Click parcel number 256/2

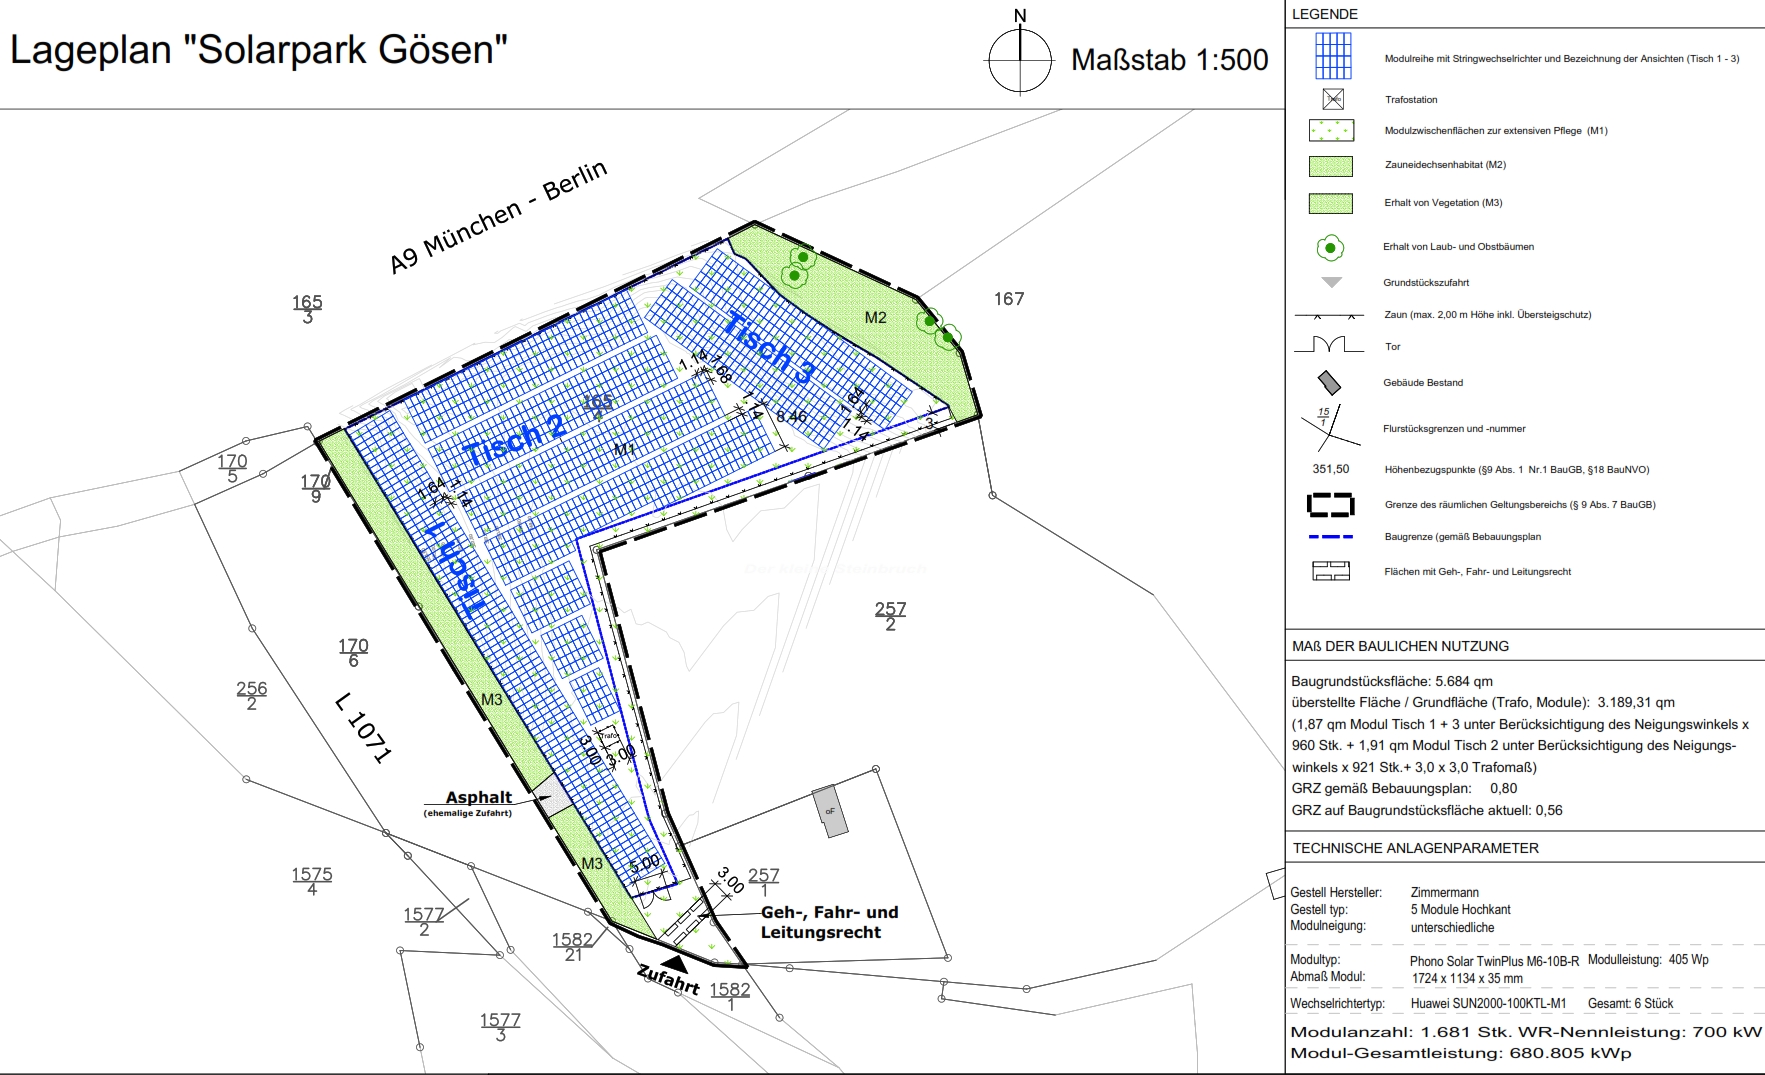coord(252,696)
